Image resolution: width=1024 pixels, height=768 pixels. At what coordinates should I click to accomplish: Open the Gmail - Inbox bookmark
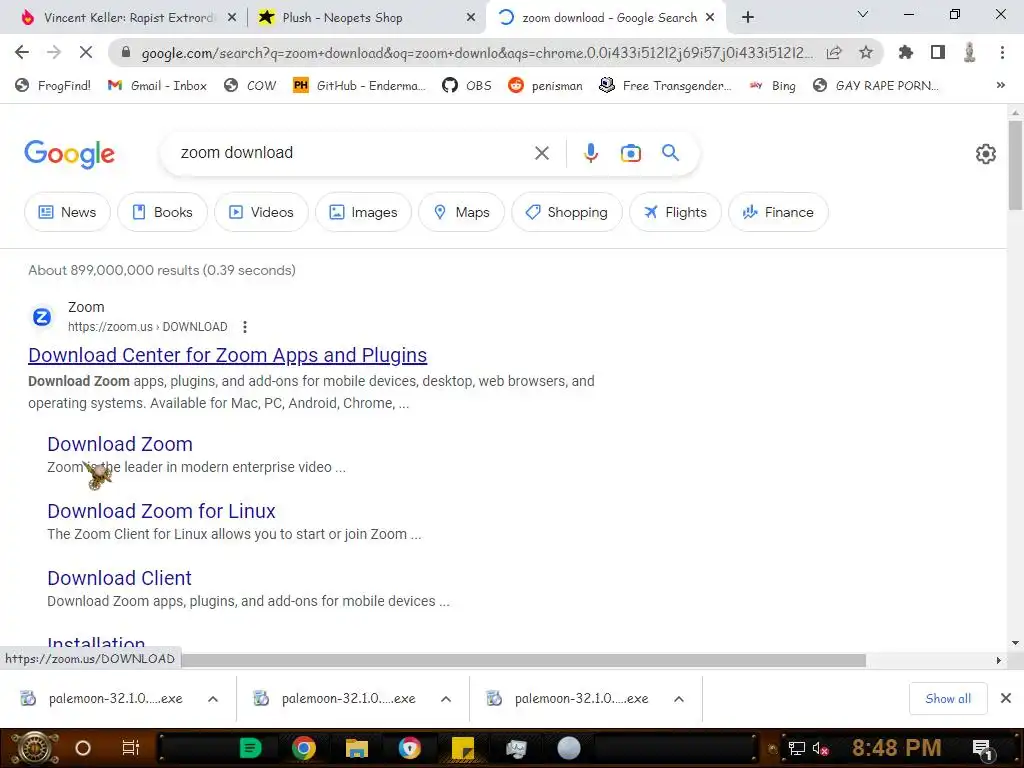click(157, 86)
